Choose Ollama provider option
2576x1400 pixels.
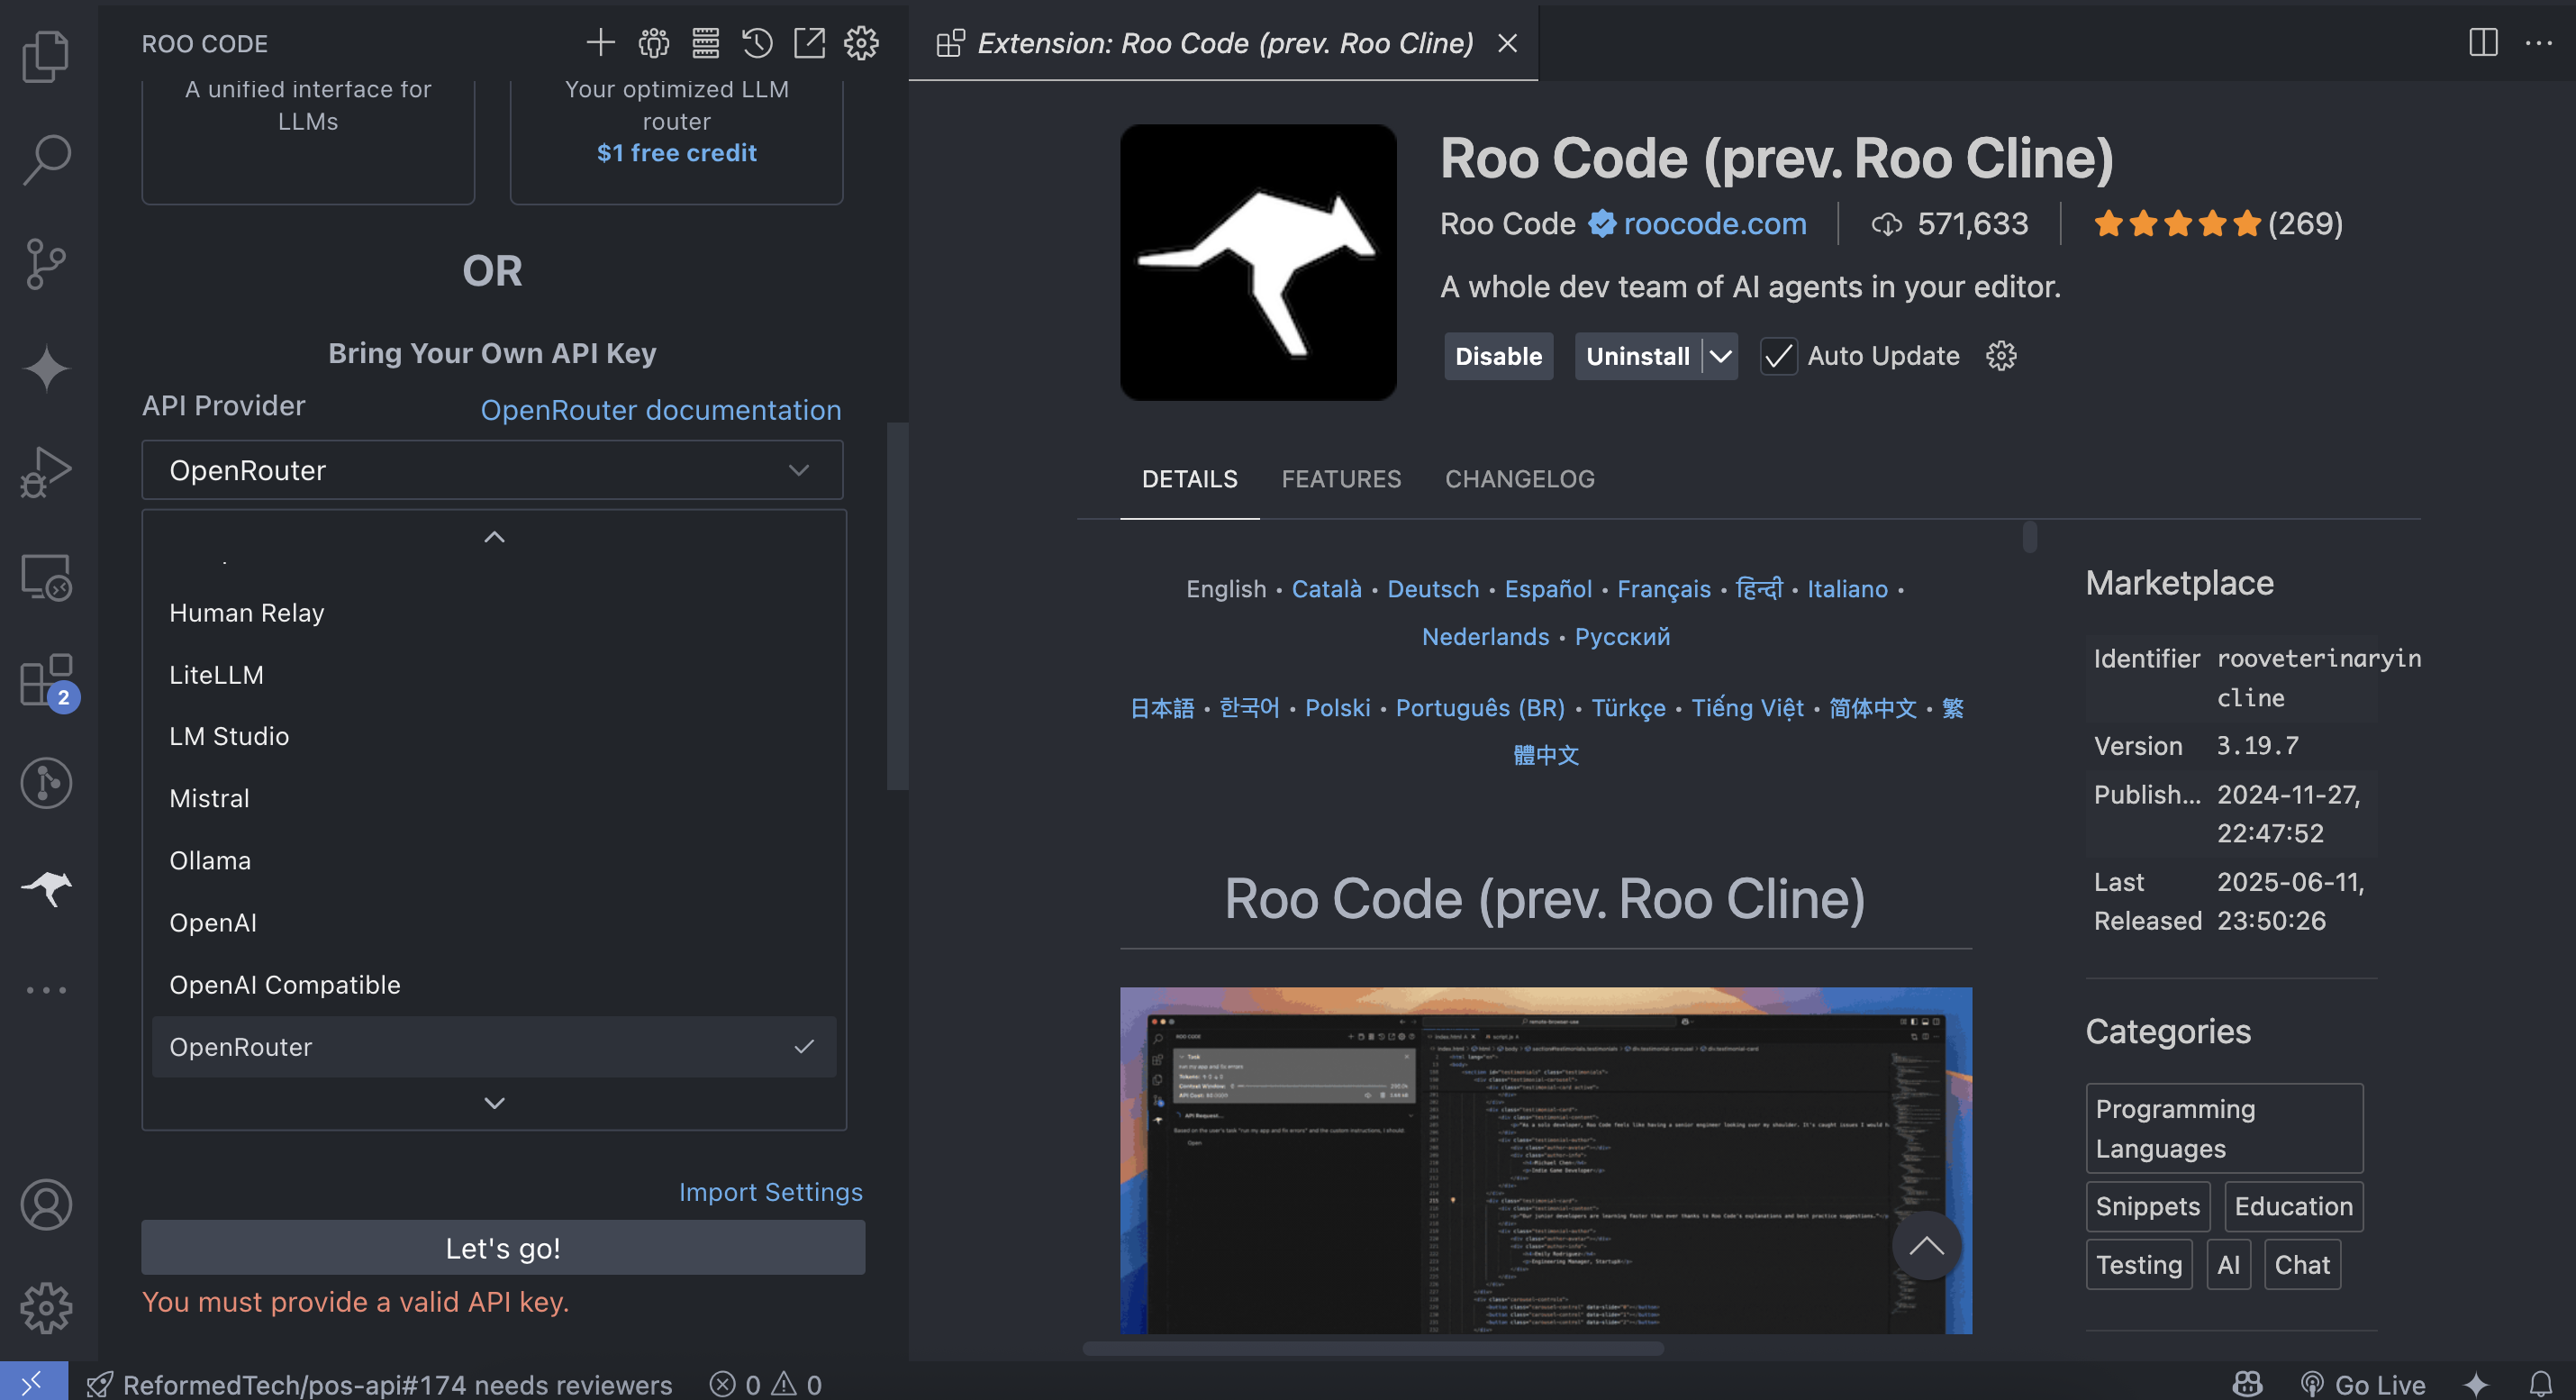(x=494, y=861)
